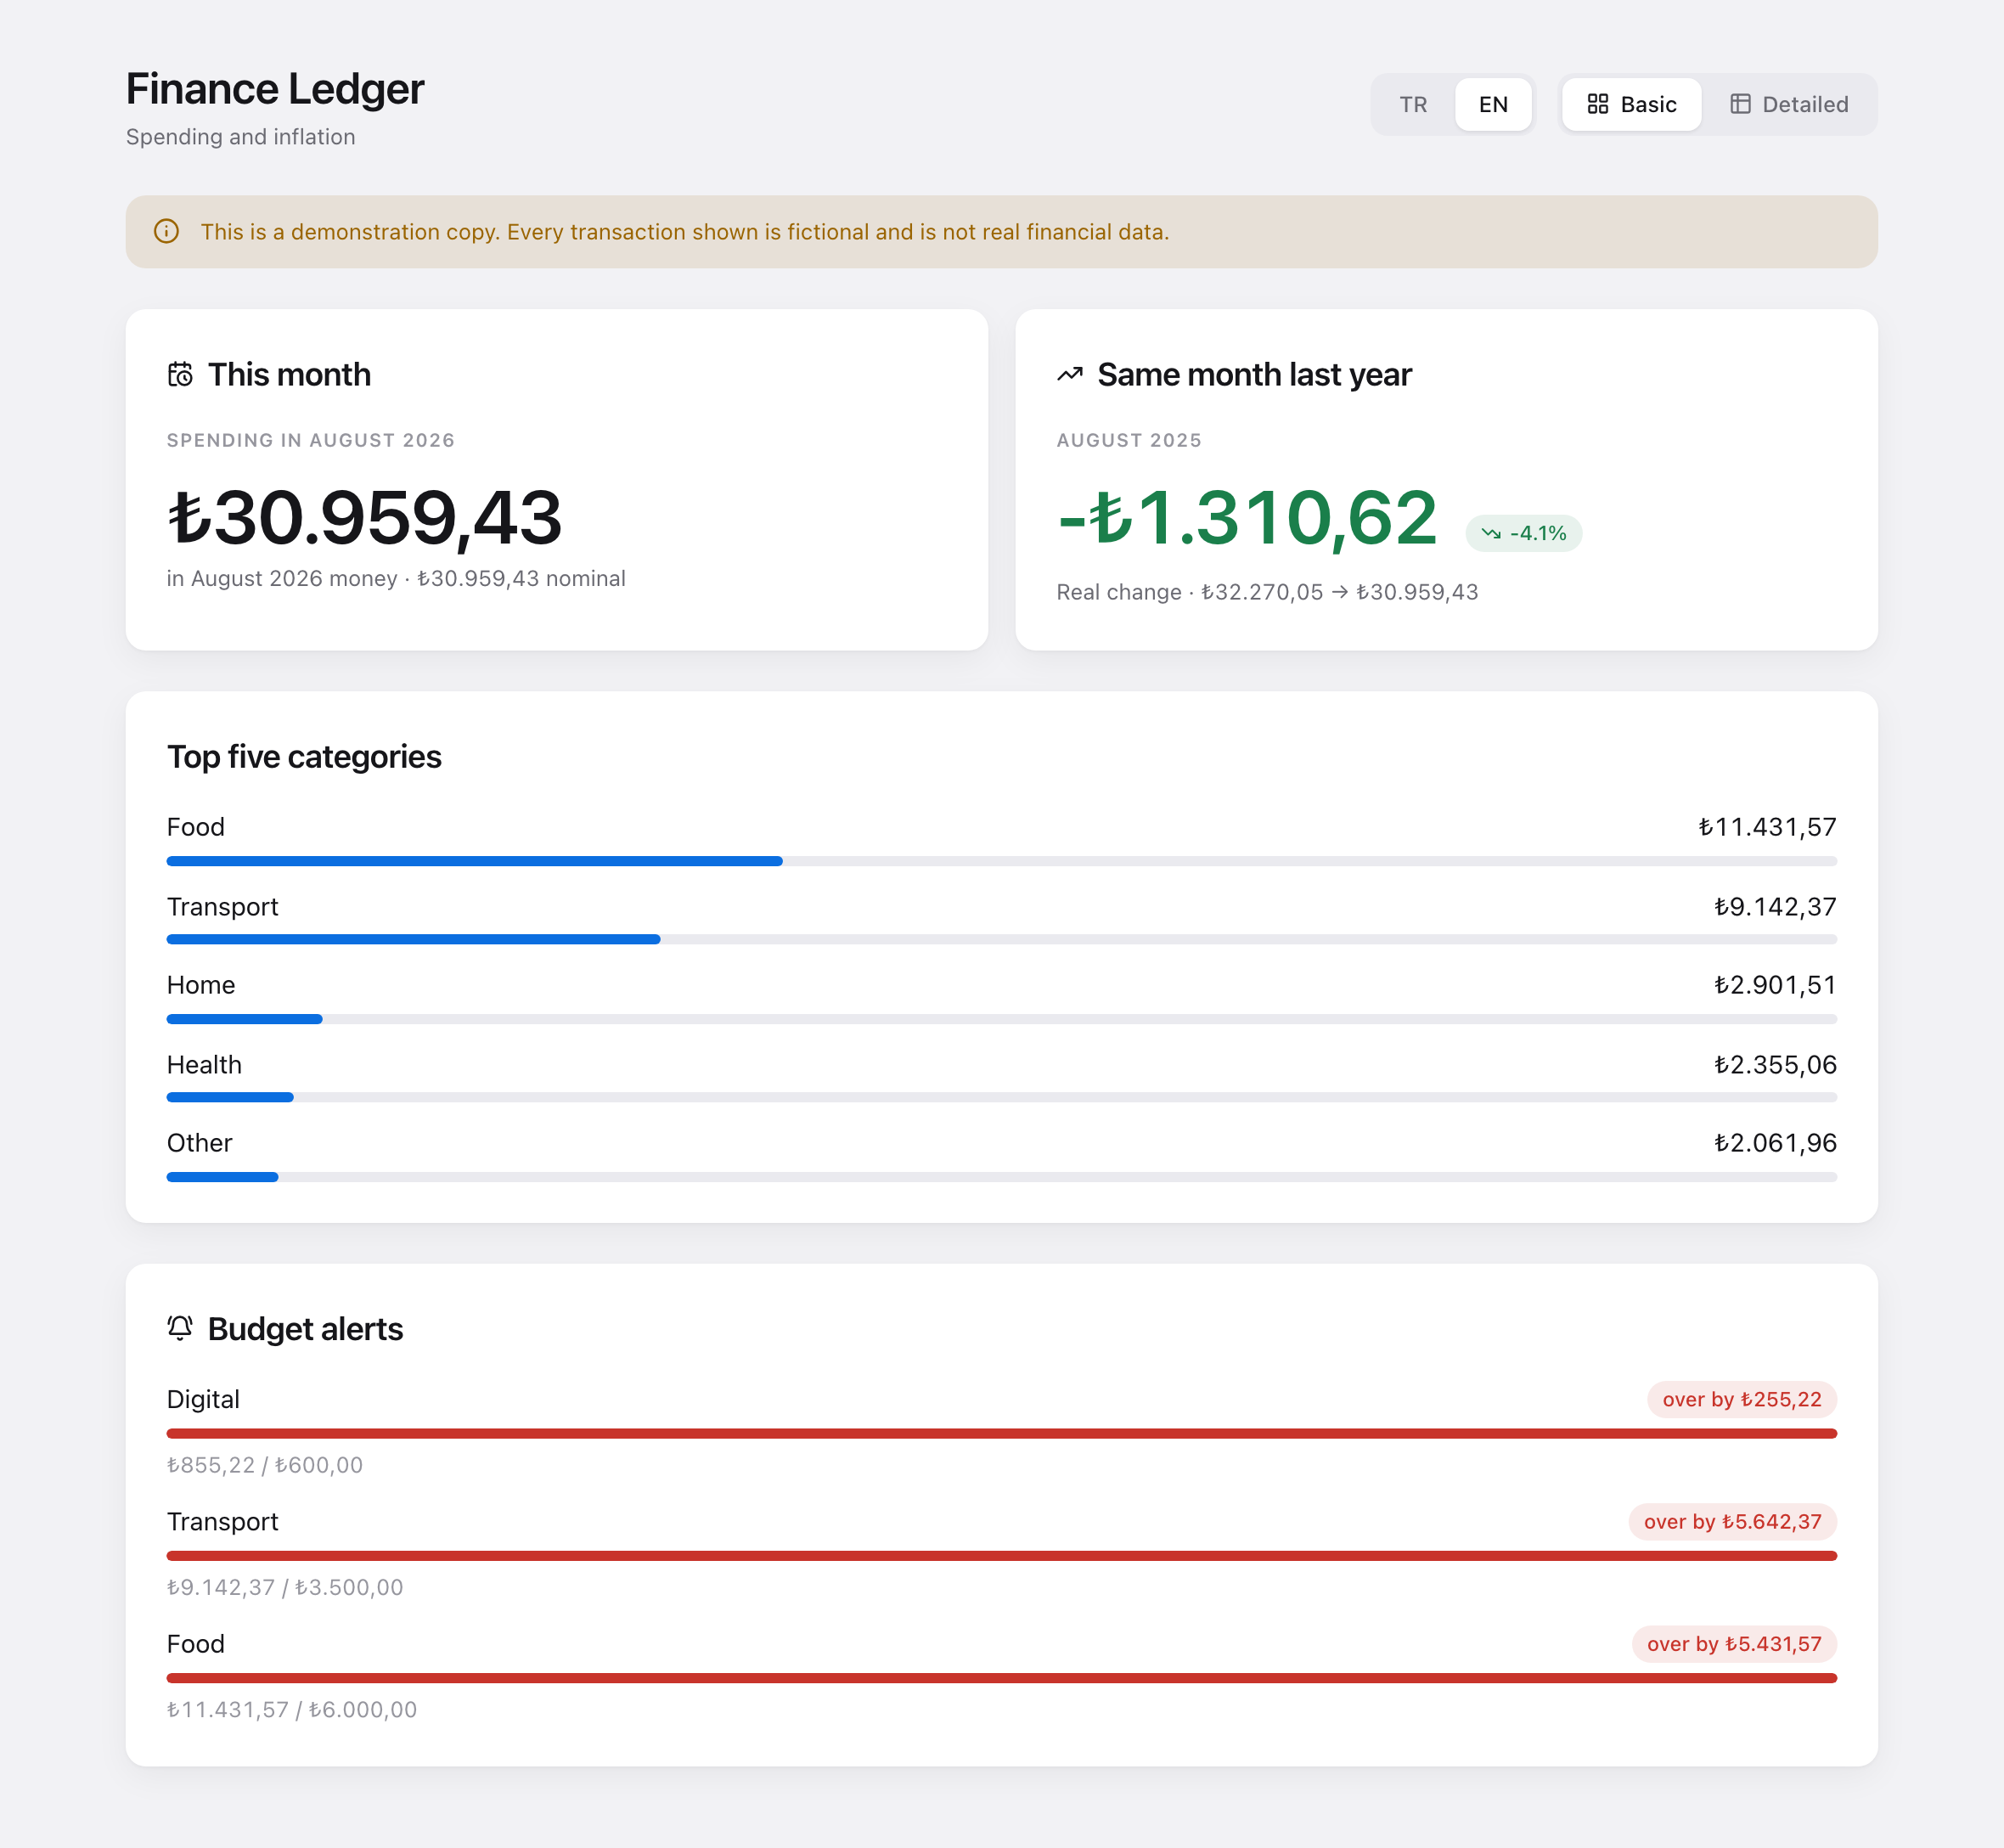Click the Home category progress bar
Viewport: 2004px width, 1848px height.
click(1001, 1019)
